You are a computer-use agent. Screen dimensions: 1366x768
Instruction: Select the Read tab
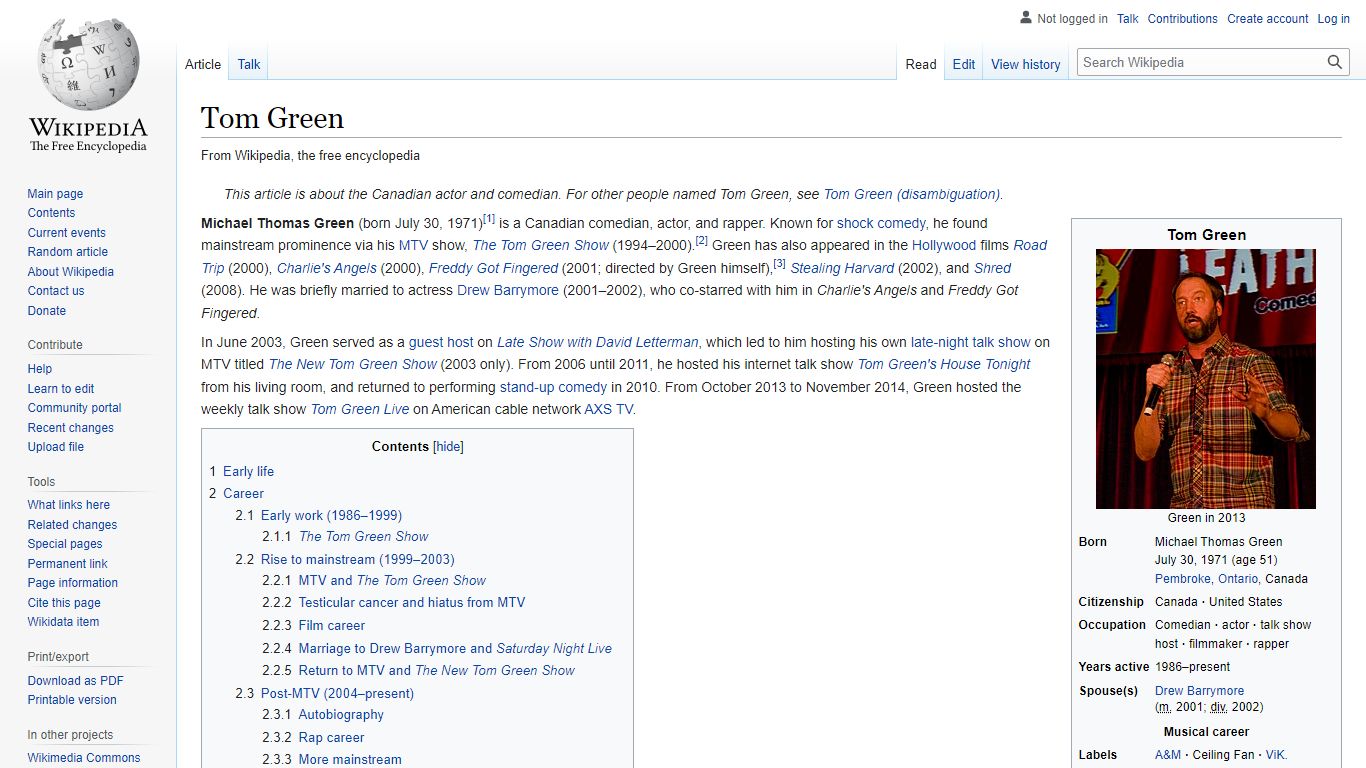tap(921, 64)
